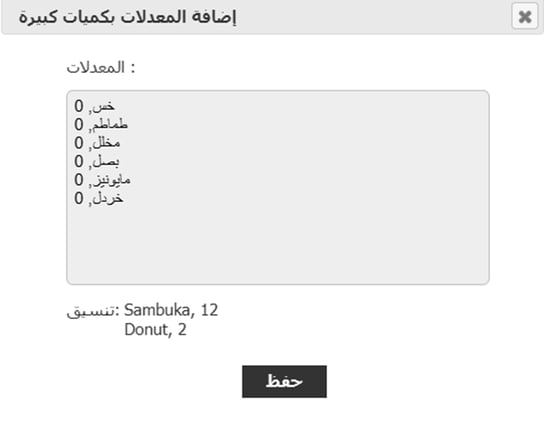Place cursor on the خردل line
The width and height of the screenshot is (544, 425).
point(99,198)
